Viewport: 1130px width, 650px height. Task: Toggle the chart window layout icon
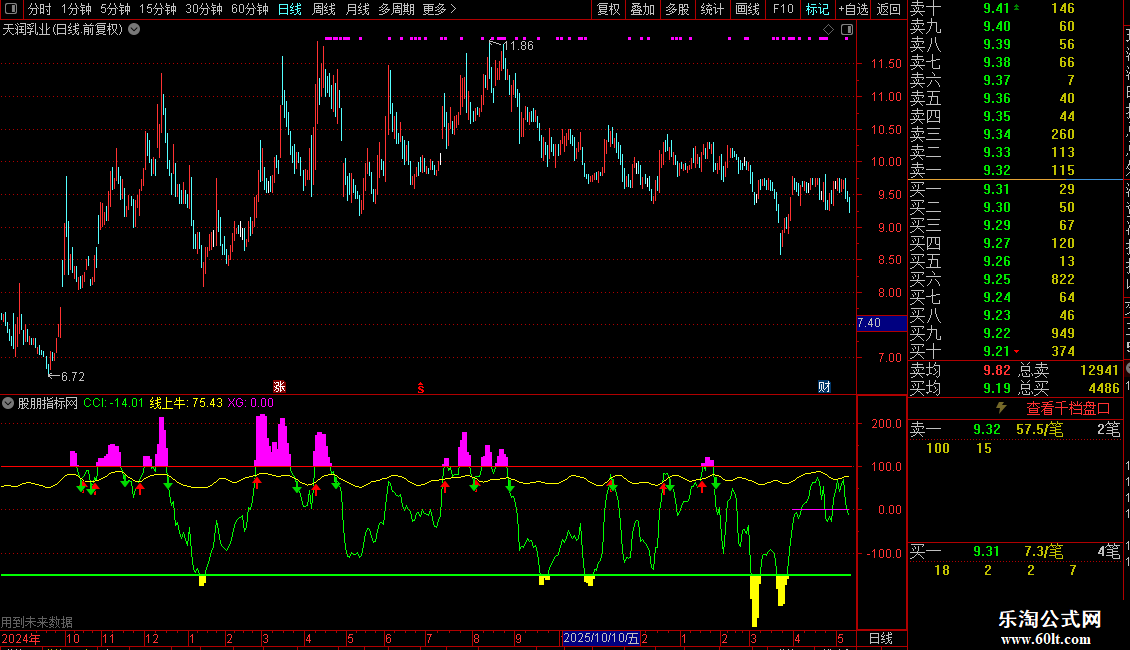click(847, 30)
